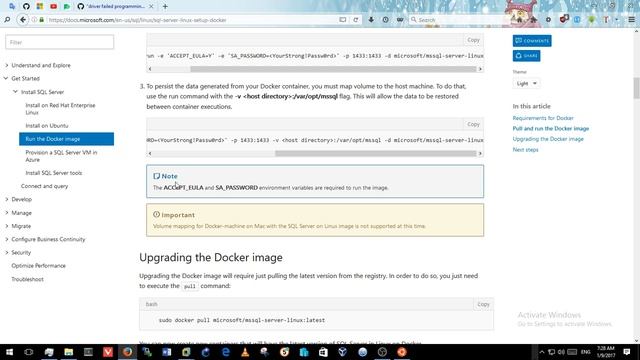
Task: Copy the first docker run code block
Action: tap(473, 40)
